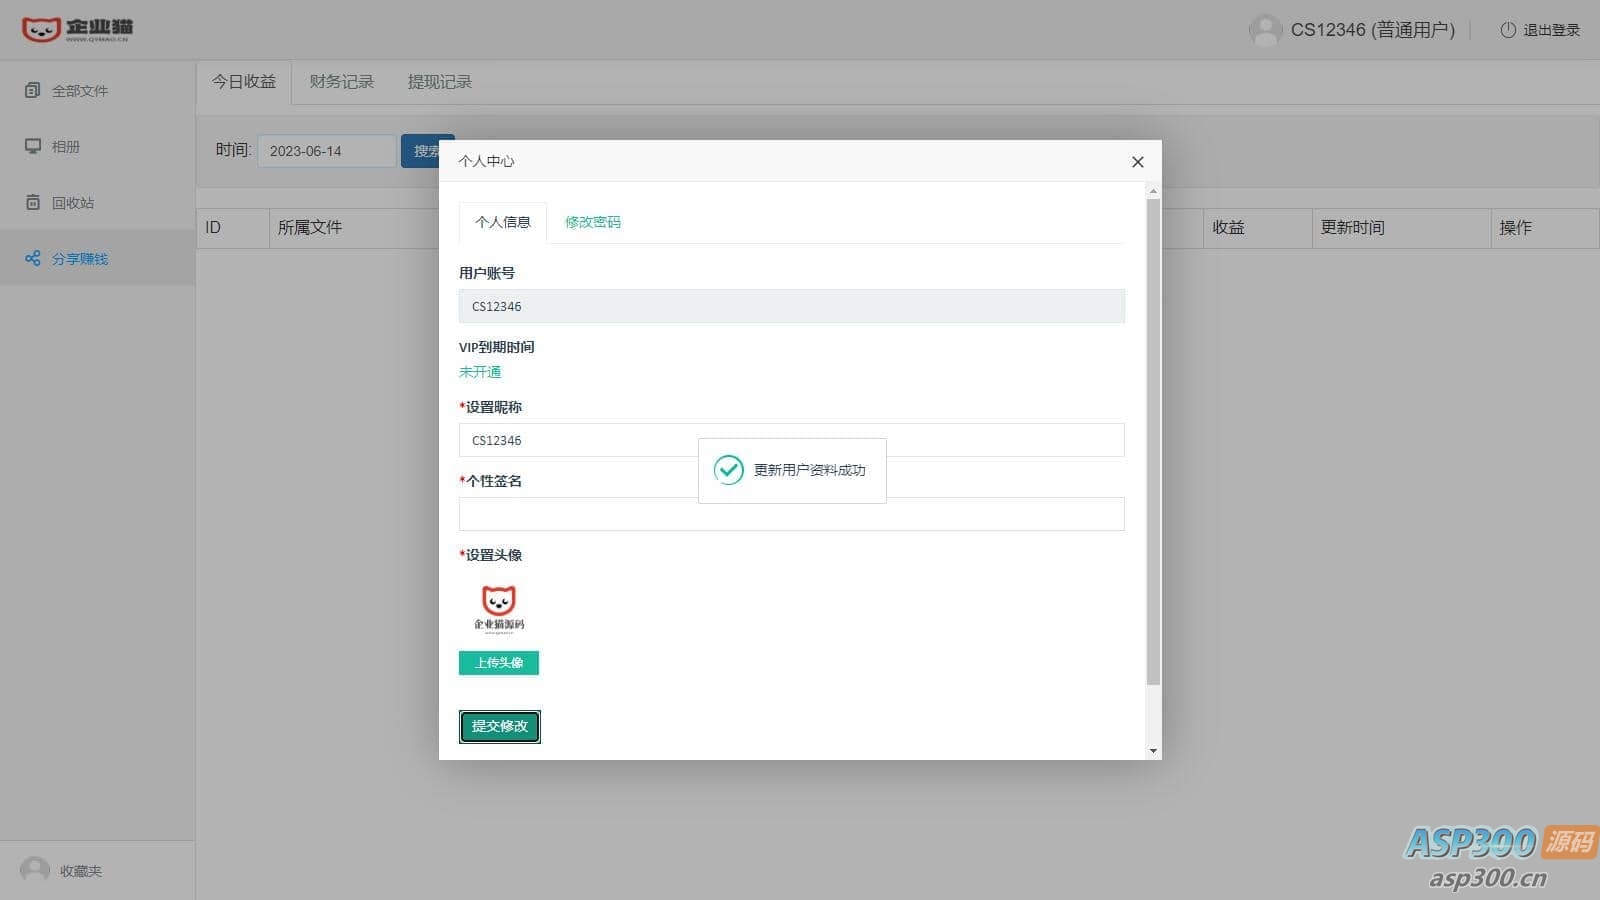Click the 上传头像 upload button

499,663
